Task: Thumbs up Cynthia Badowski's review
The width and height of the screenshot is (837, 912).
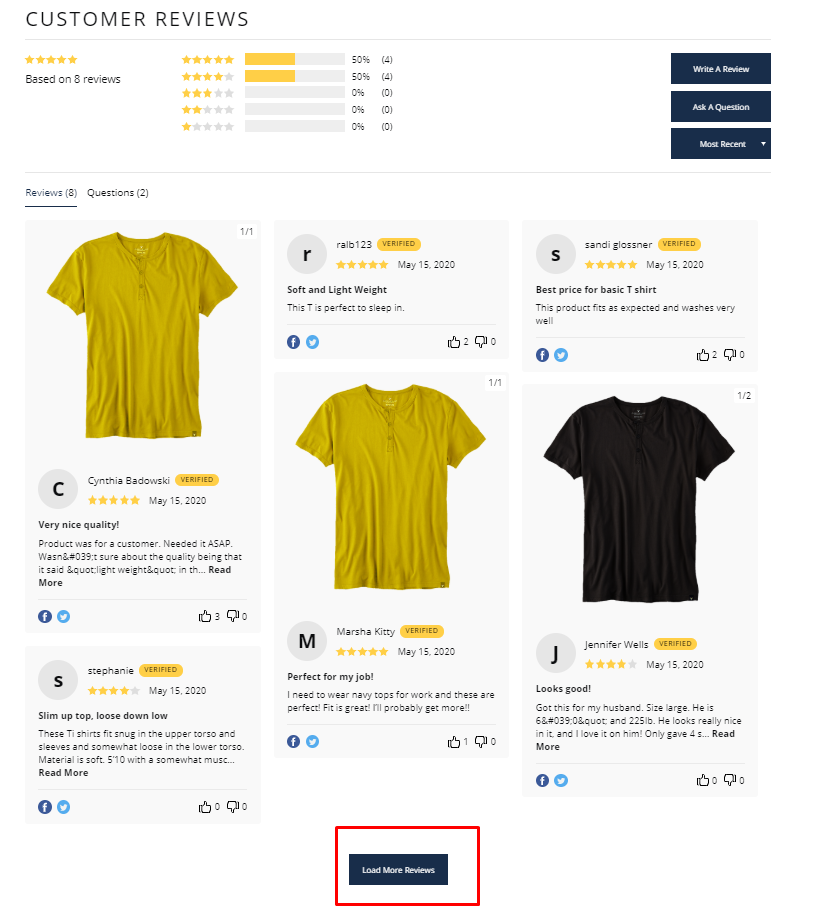Action: pyautogui.click(x=205, y=616)
